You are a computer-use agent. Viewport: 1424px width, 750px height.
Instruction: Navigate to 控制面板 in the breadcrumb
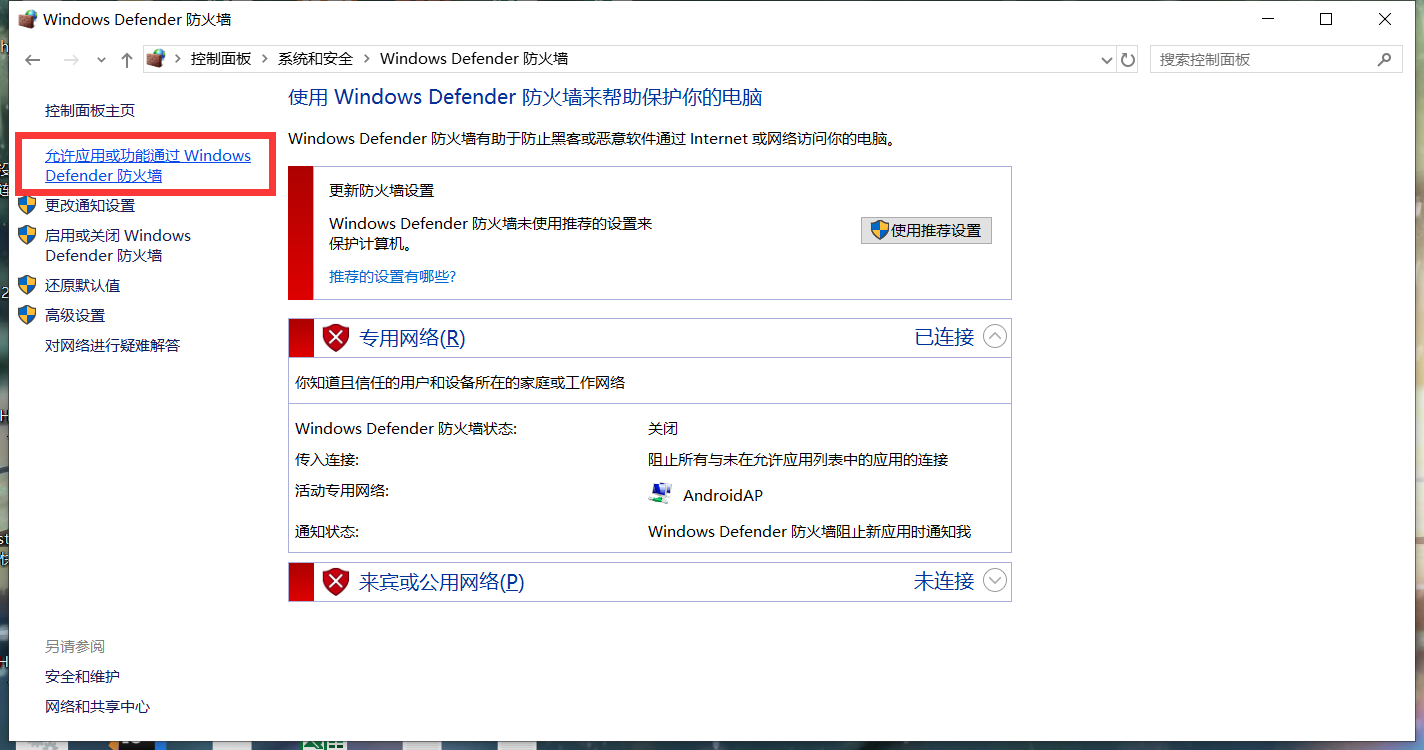coord(221,59)
